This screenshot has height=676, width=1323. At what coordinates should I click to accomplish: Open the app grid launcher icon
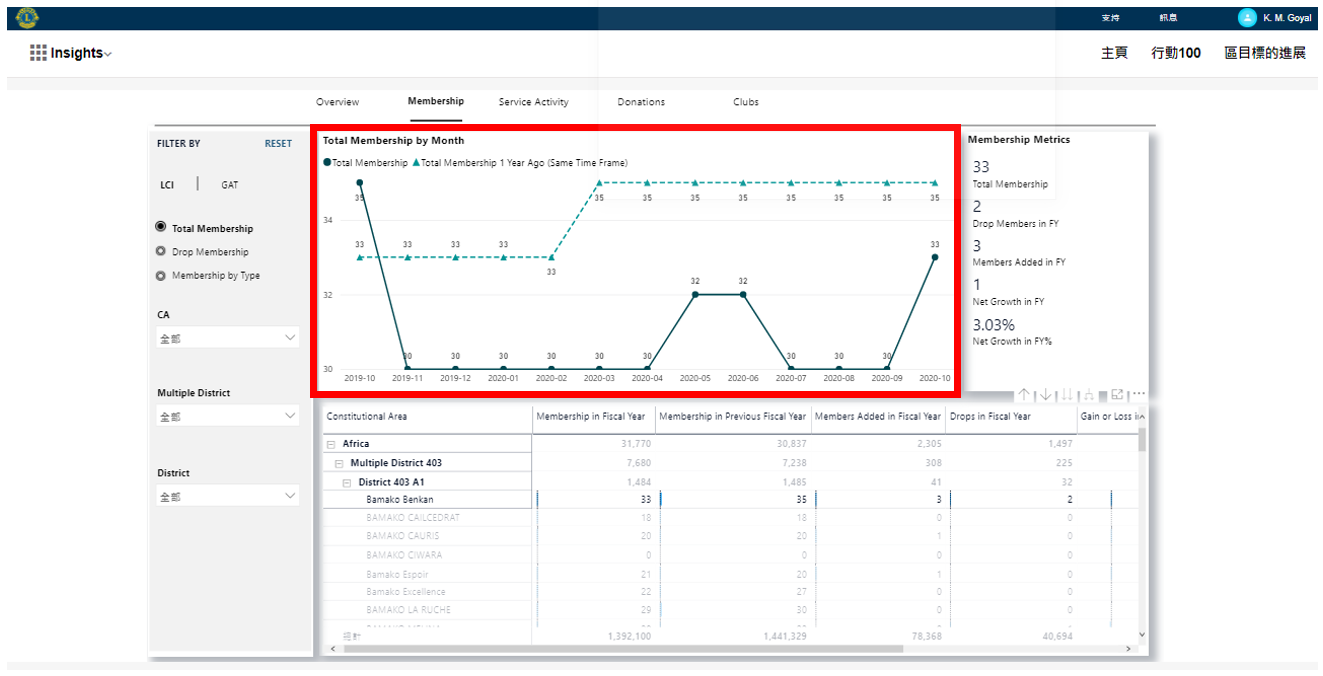[38, 53]
